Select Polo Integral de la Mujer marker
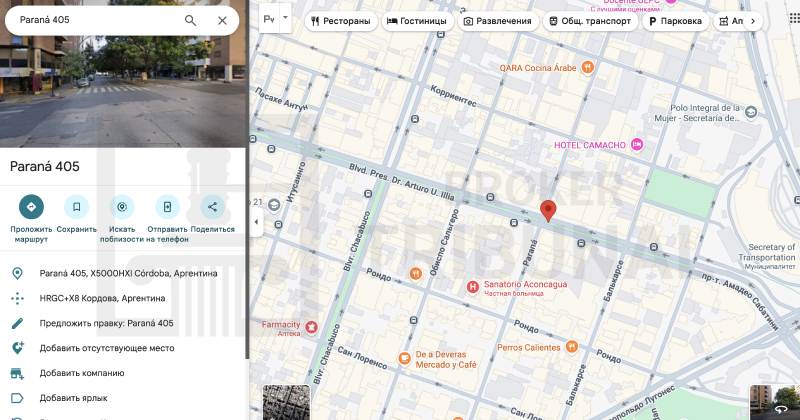The image size is (800, 420). (751, 112)
